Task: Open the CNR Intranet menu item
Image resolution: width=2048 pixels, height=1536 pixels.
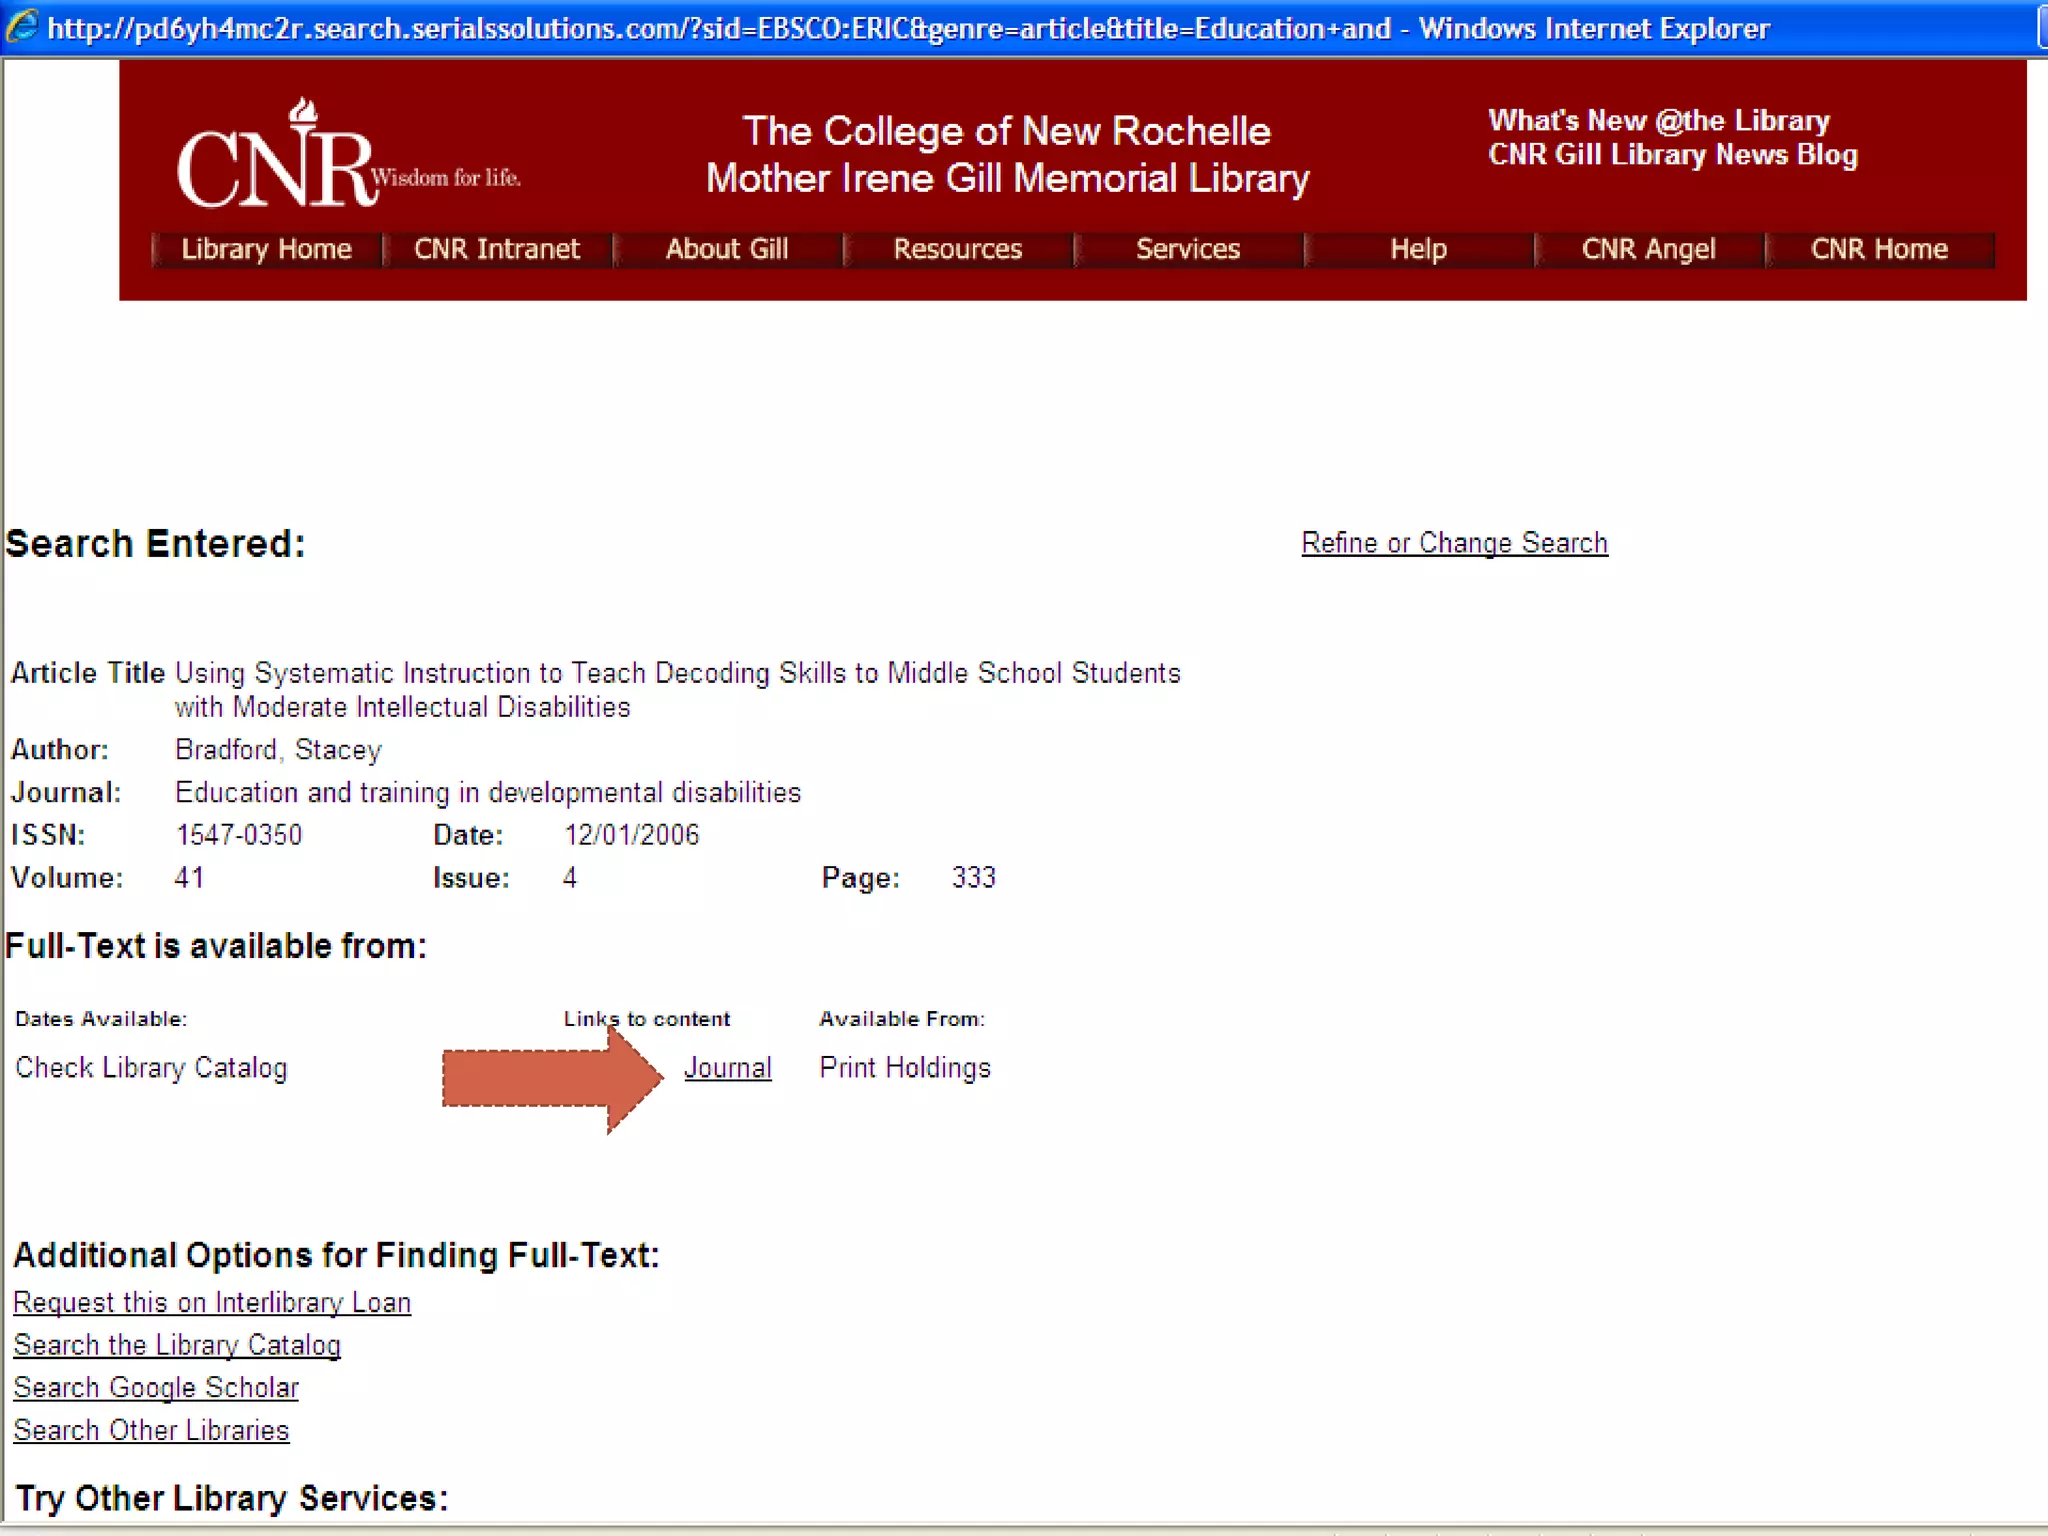Action: [497, 249]
